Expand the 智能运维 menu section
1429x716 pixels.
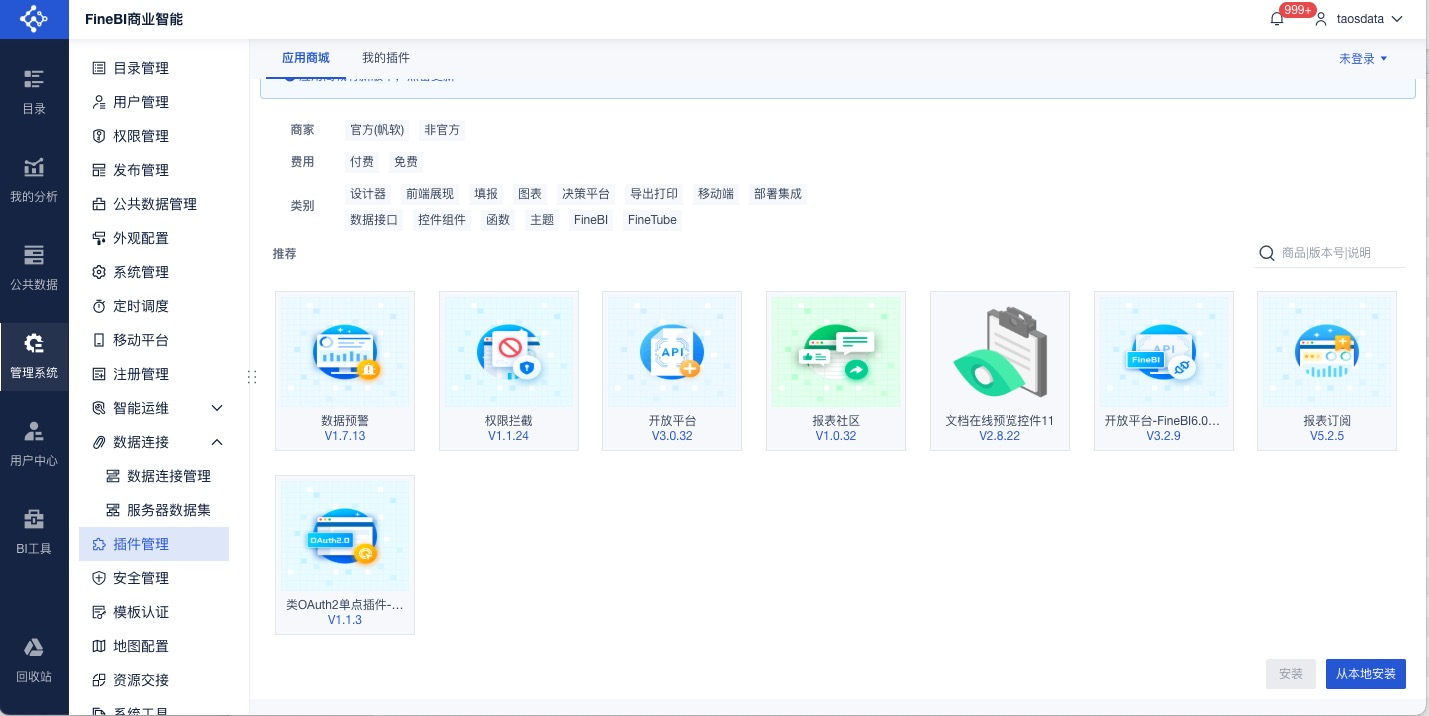217,408
